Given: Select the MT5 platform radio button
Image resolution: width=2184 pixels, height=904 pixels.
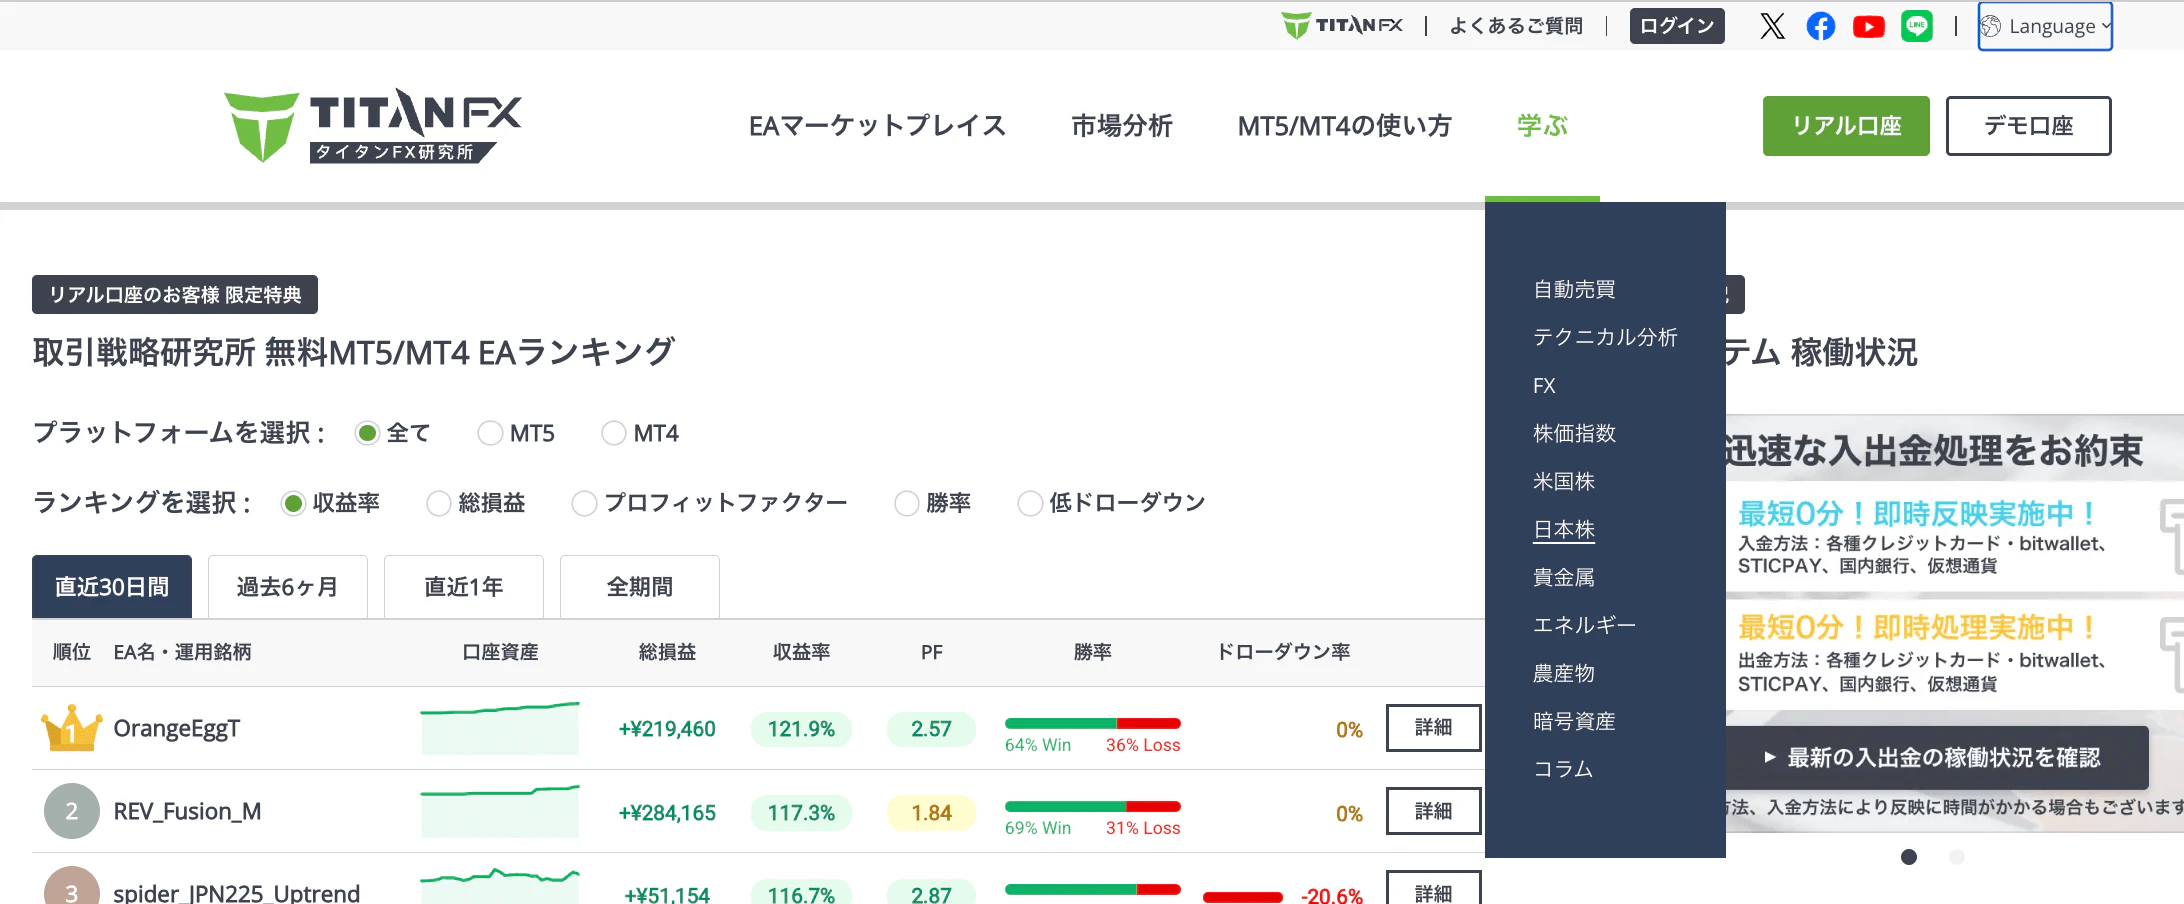Looking at the screenshot, I should pyautogui.click(x=490, y=433).
